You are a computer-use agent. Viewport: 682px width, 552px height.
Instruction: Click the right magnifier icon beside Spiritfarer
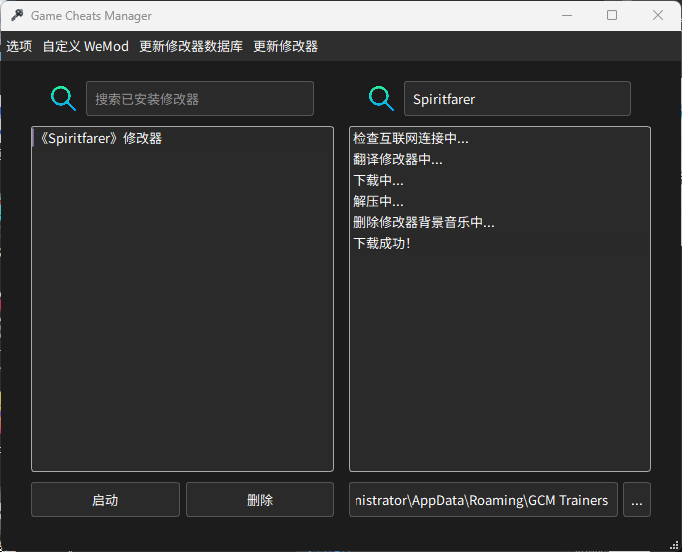381,98
